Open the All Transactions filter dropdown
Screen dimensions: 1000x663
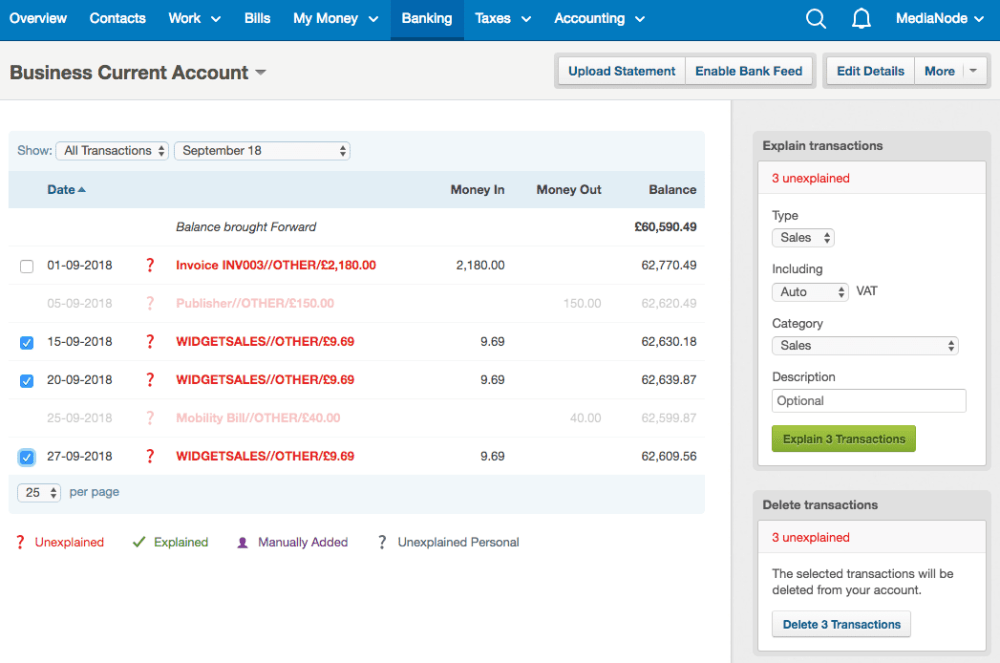[x=111, y=150]
